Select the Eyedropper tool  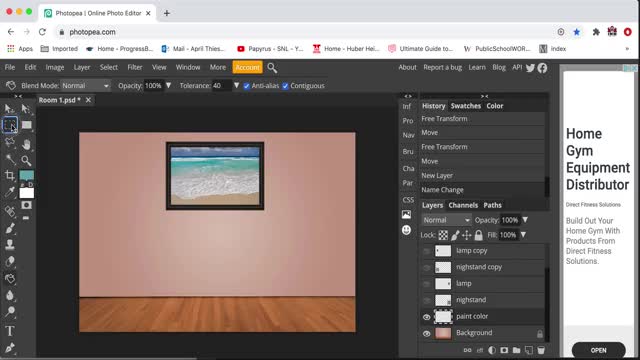tap(10, 192)
